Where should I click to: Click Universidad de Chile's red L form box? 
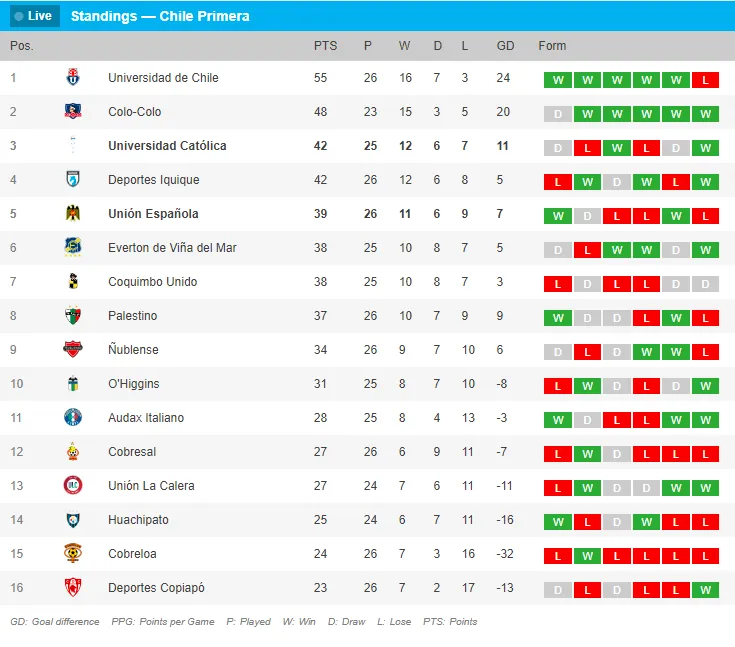click(705, 80)
